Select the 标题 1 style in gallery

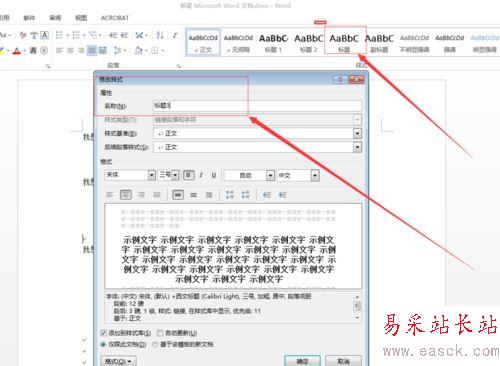point(273,43)
